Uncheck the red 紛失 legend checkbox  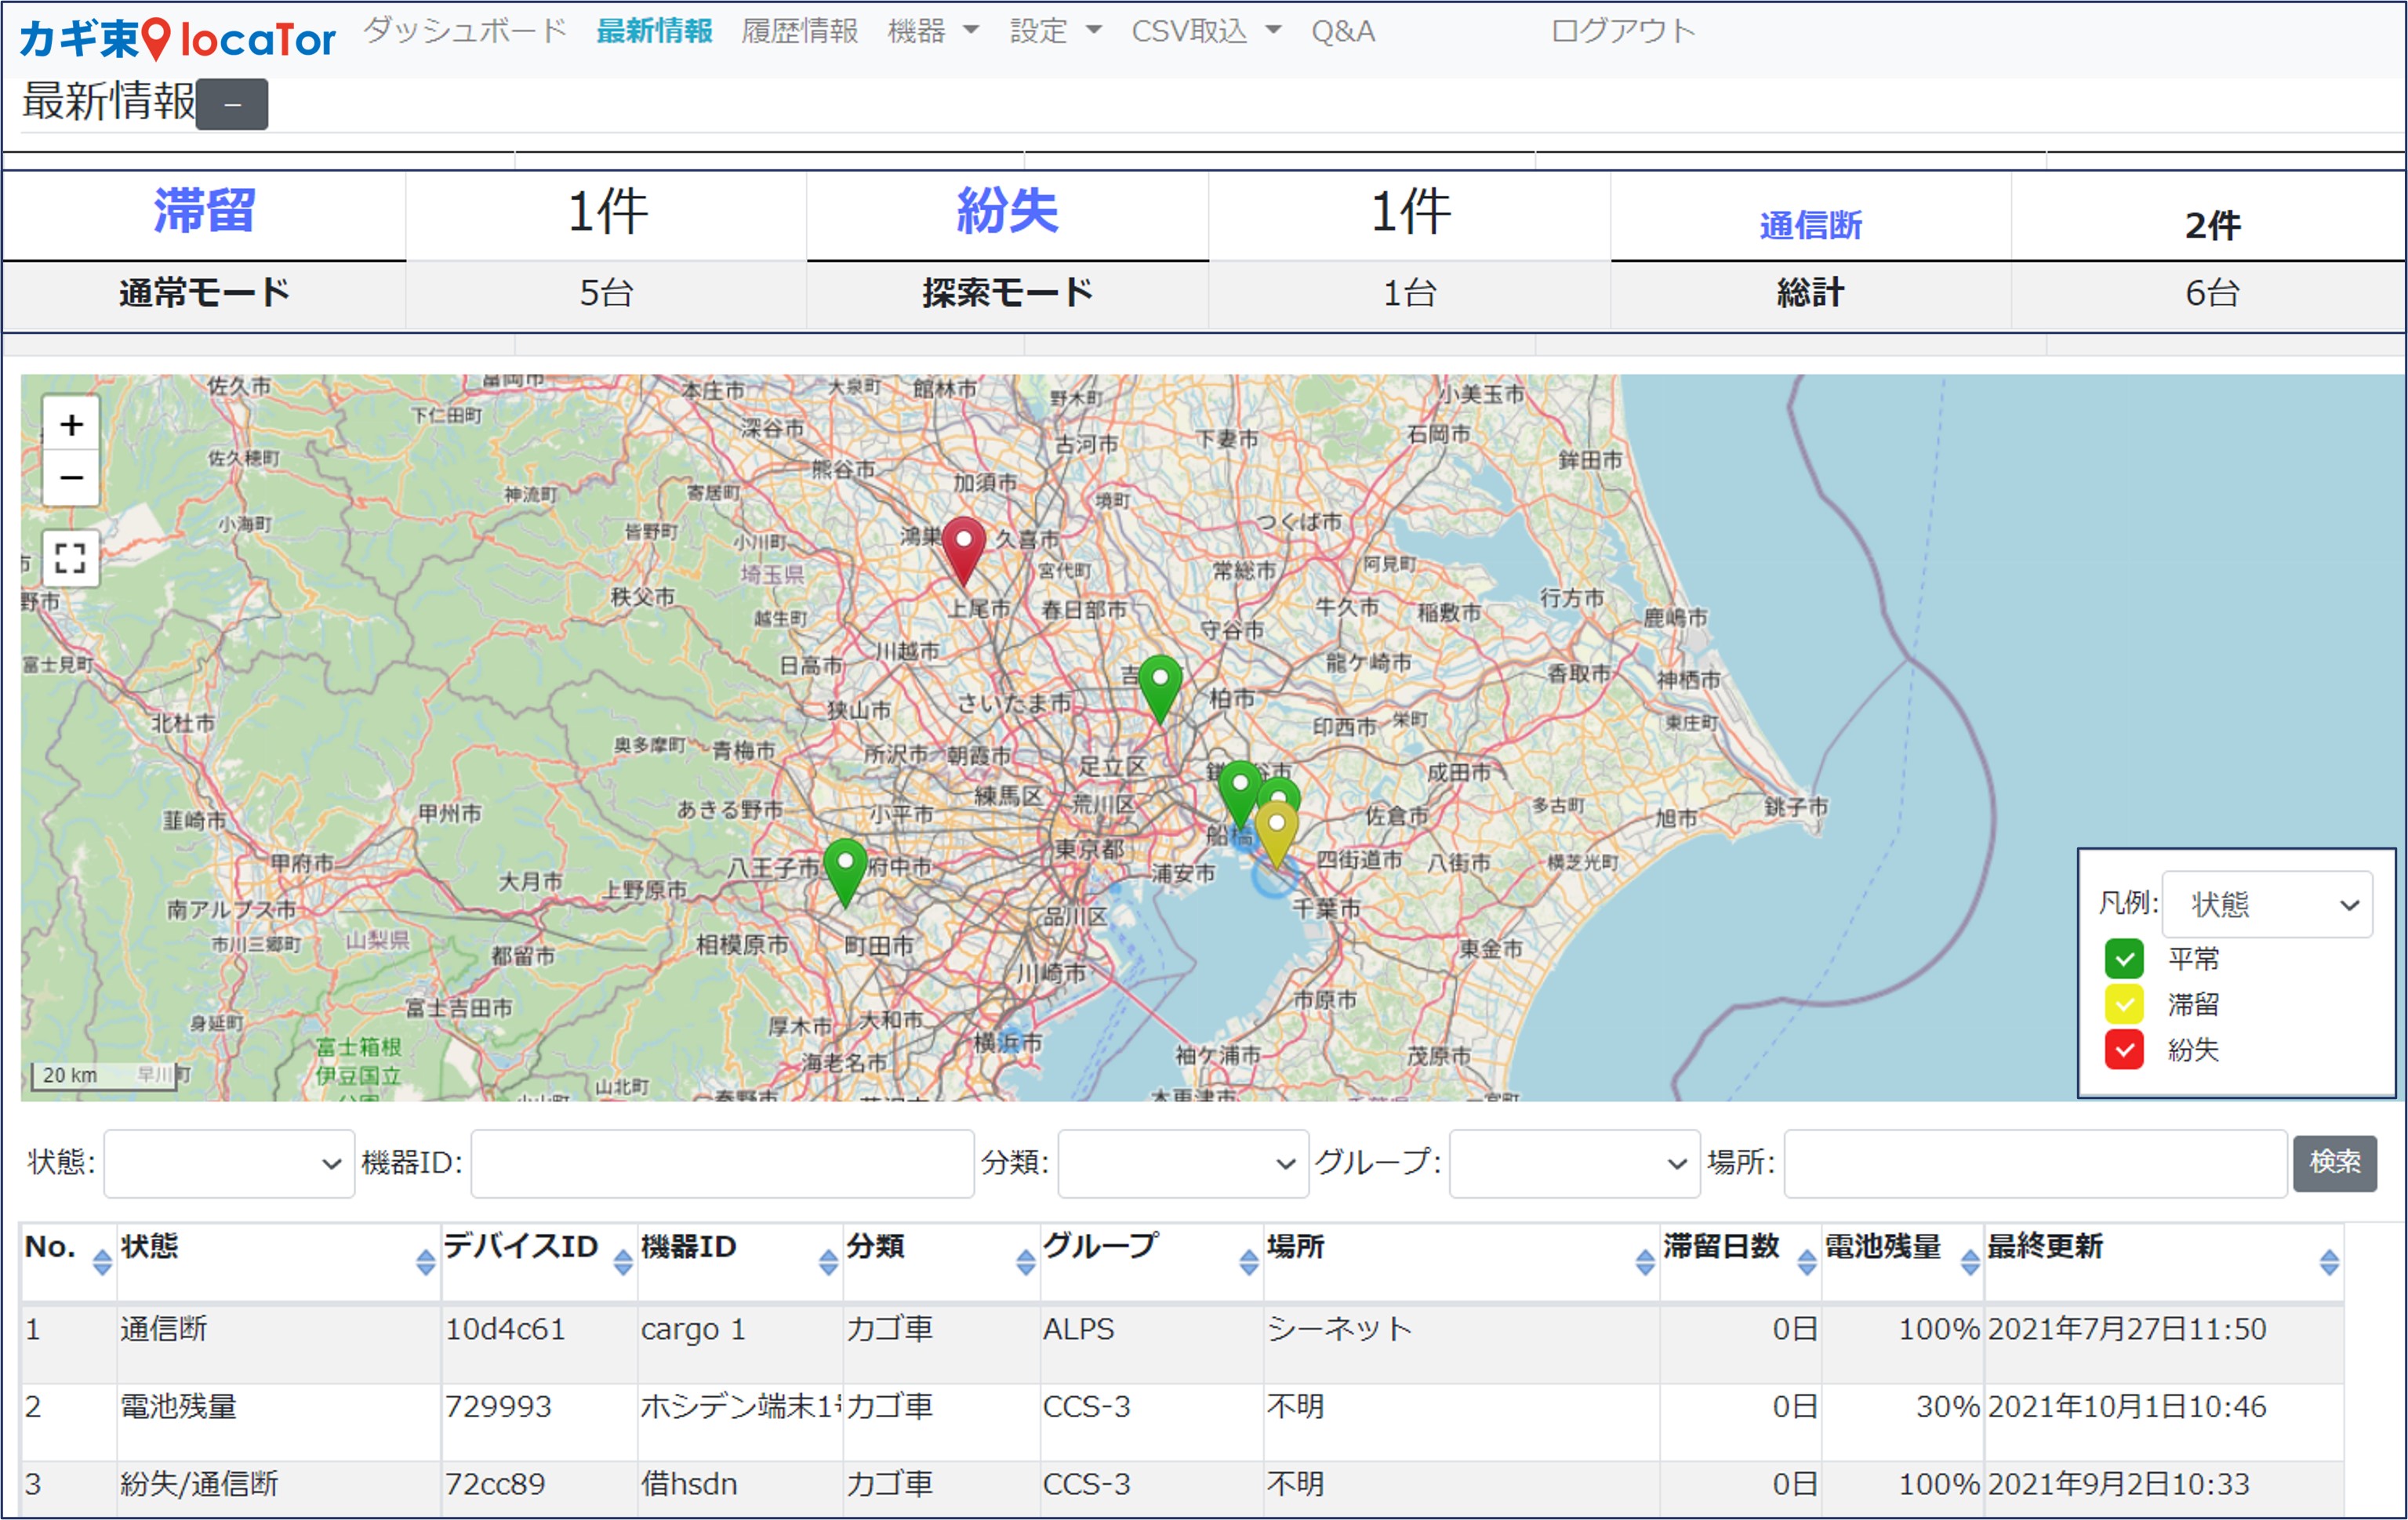pyautogui.click(x=2124, y=1050)
